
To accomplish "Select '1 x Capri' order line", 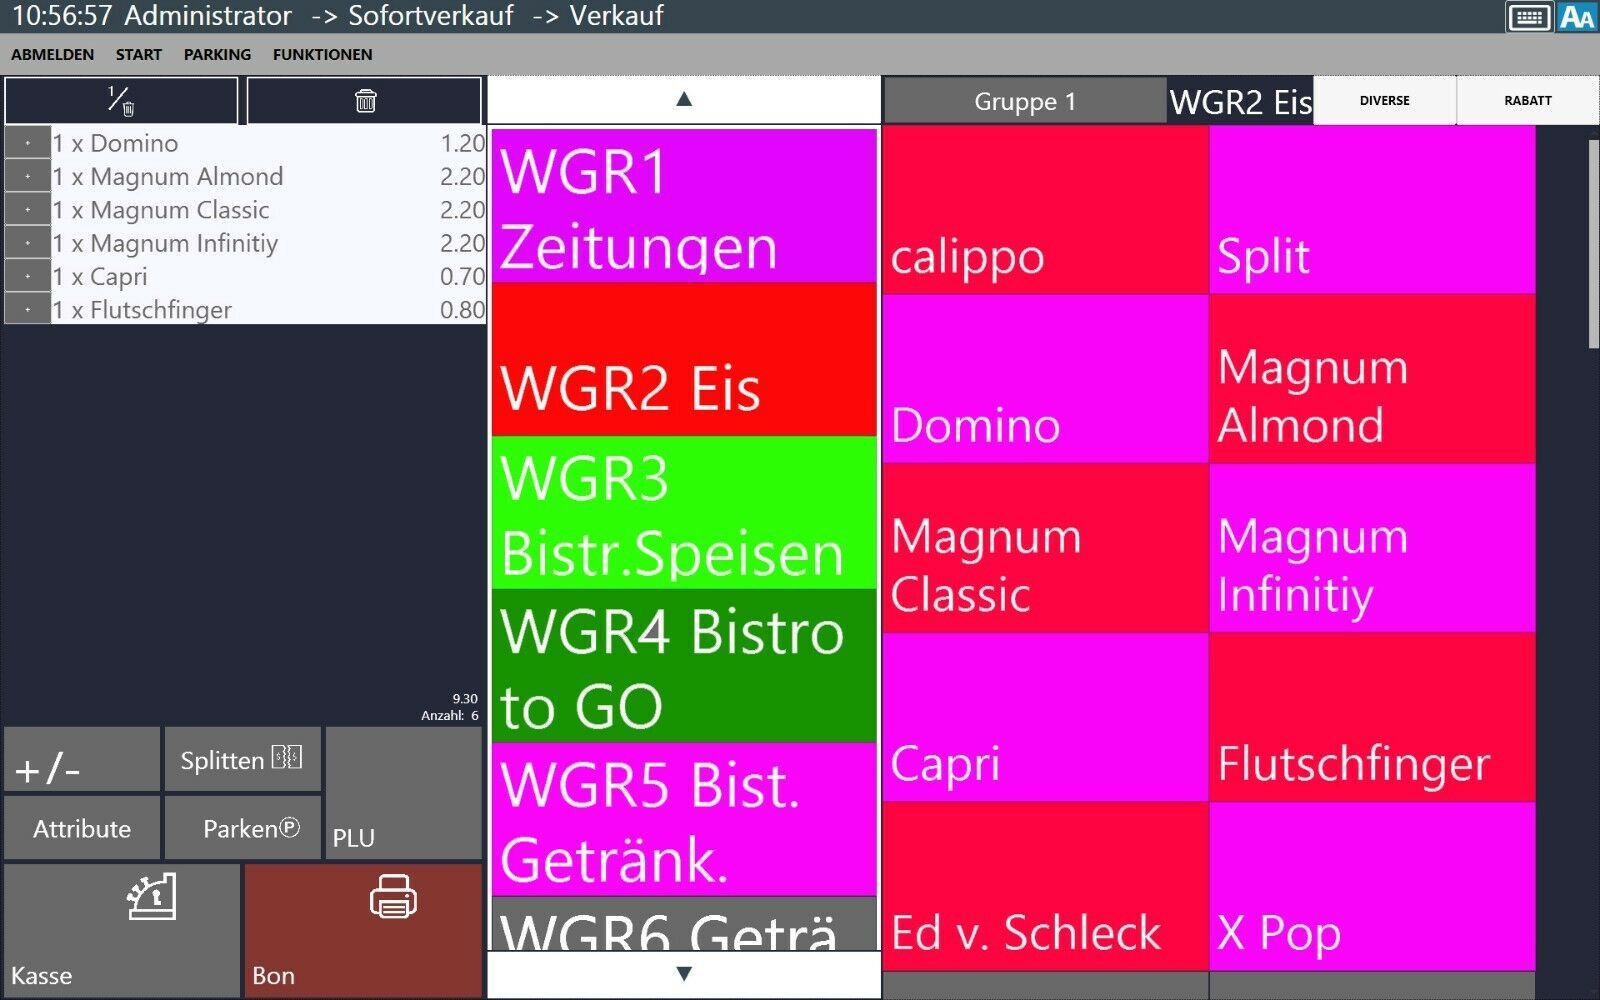I will (x=268, y=276).
